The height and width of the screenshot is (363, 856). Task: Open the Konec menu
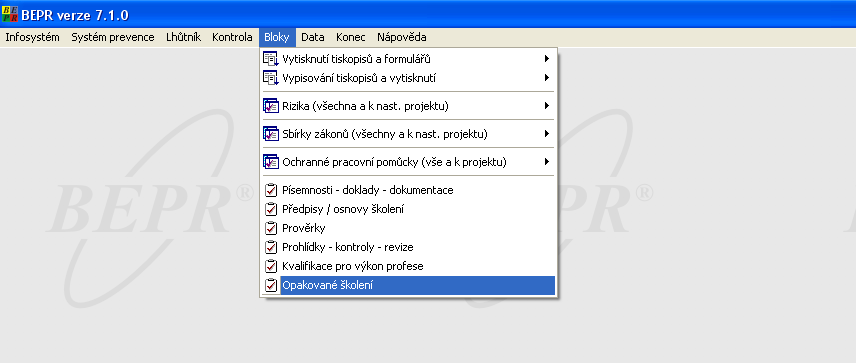coord(351,38)
